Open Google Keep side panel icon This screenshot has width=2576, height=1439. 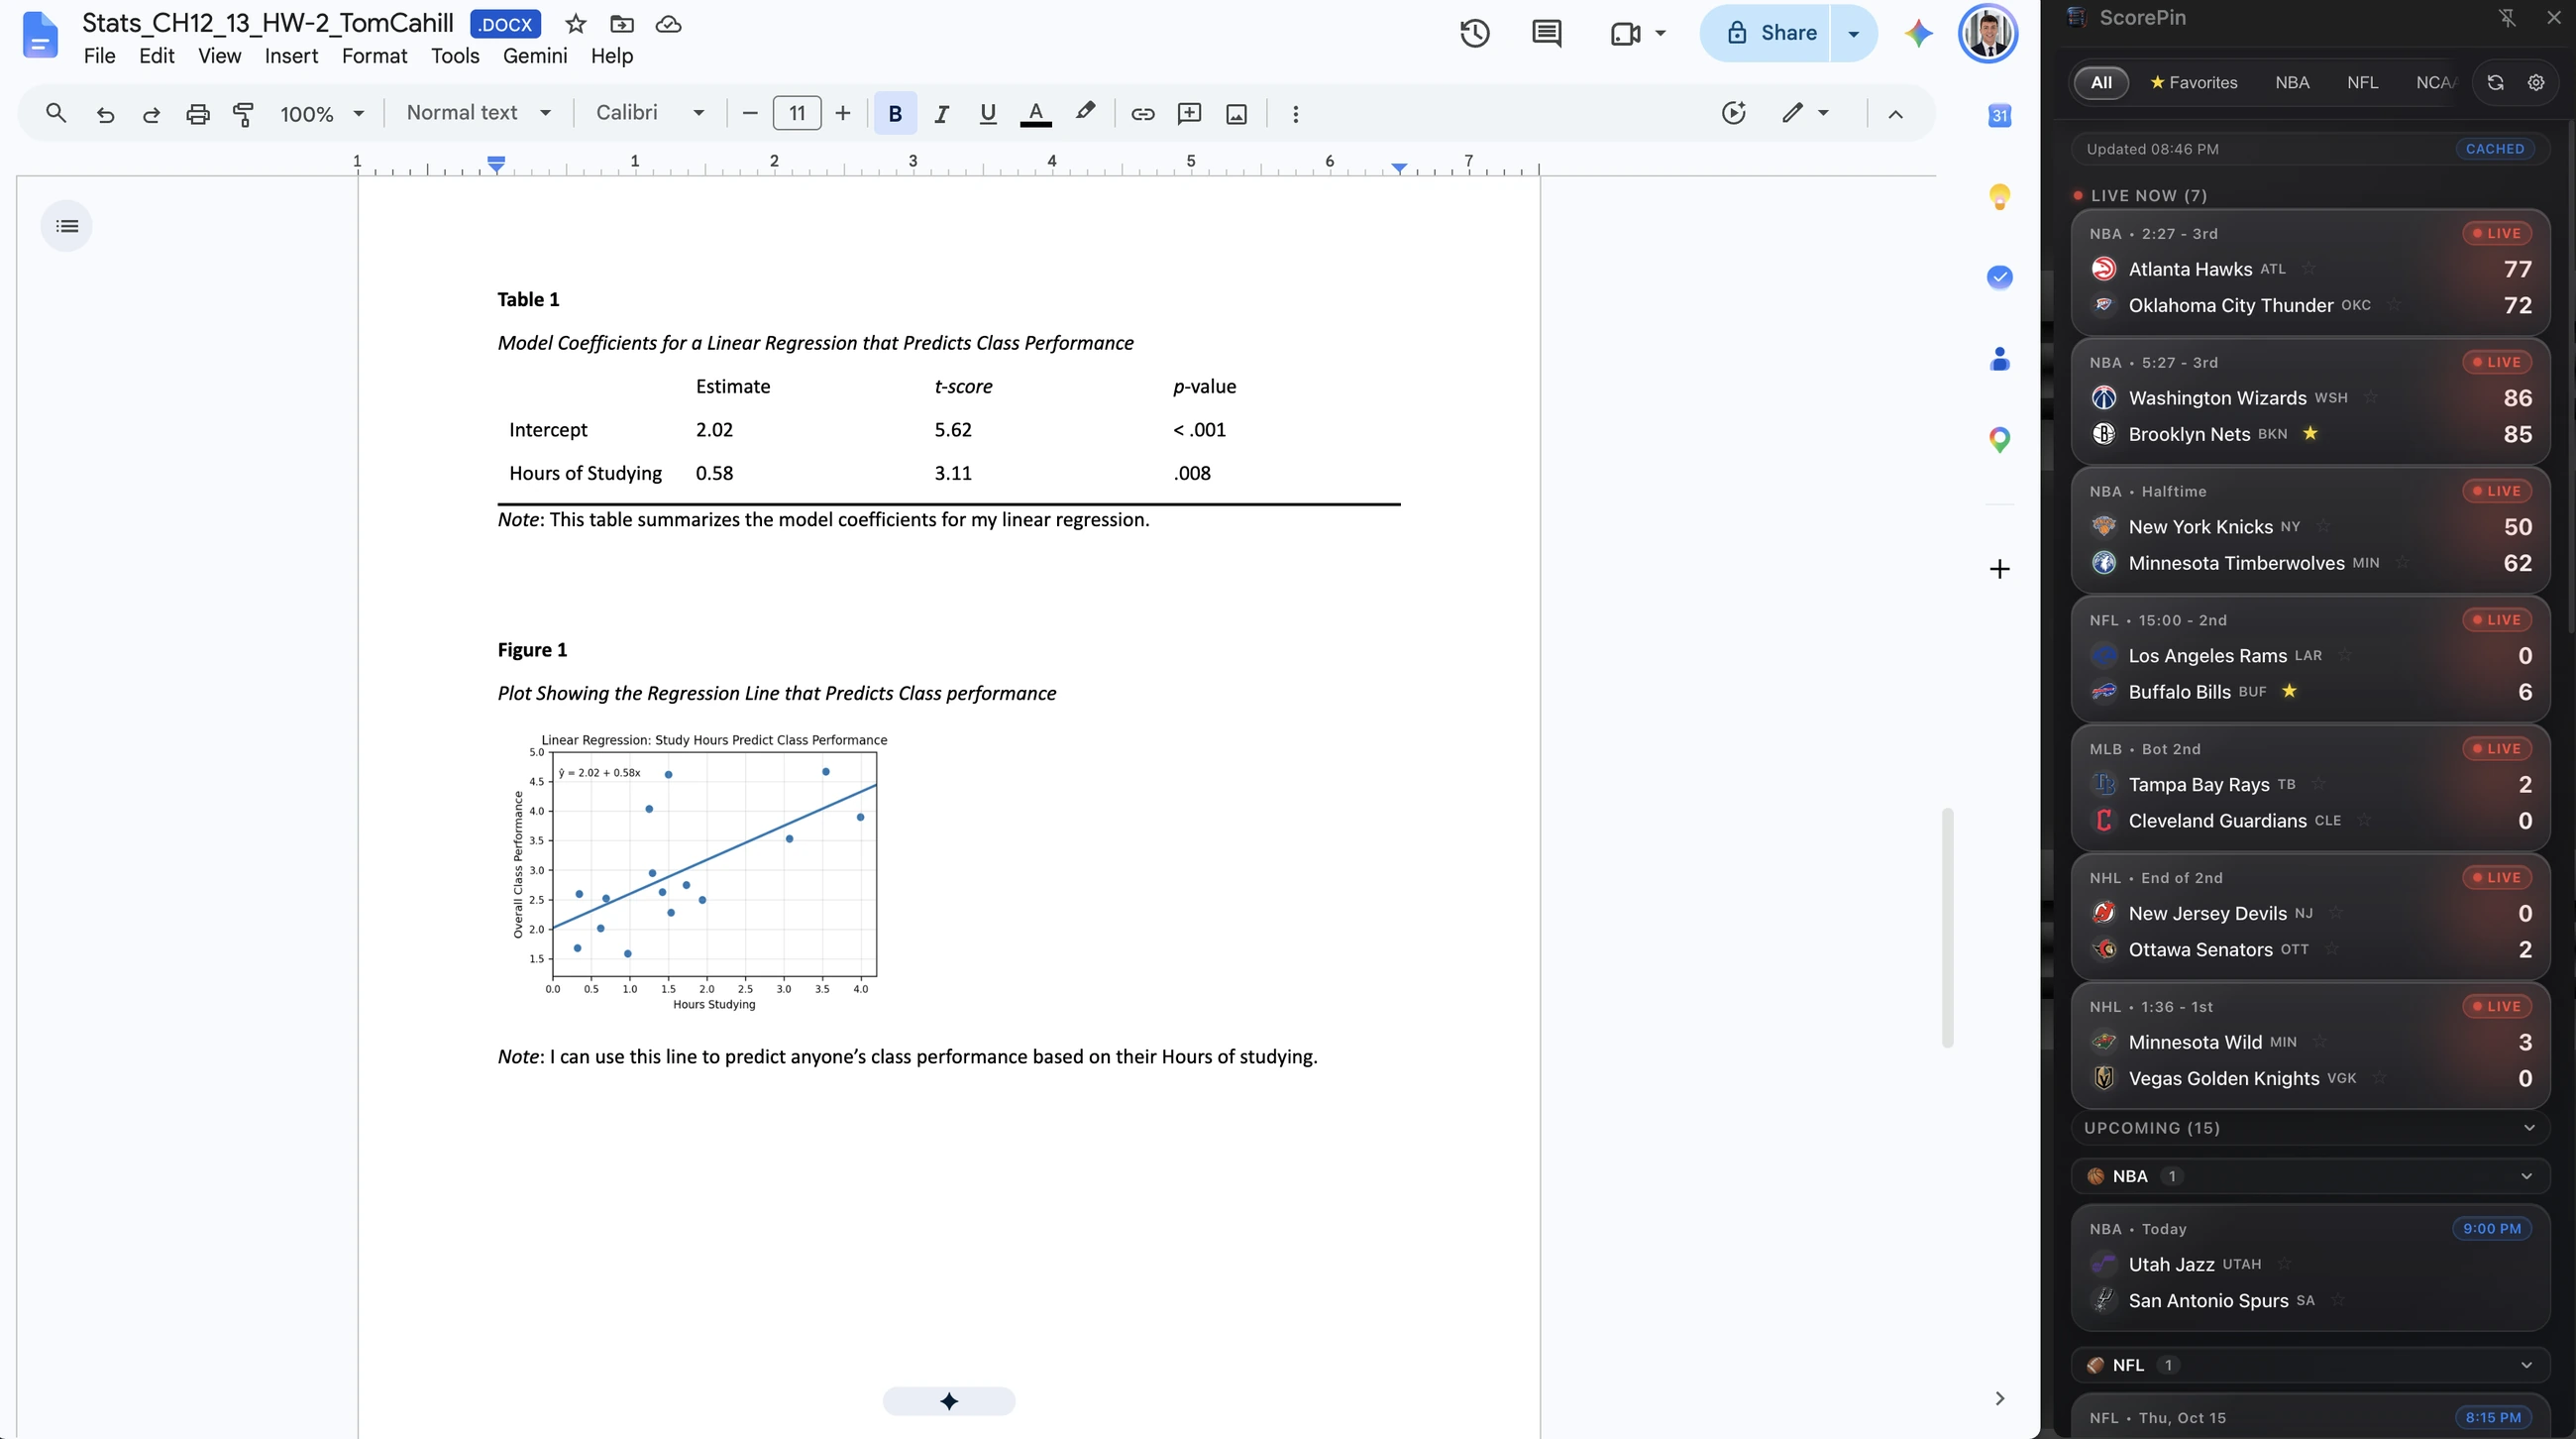[1999, 196]
